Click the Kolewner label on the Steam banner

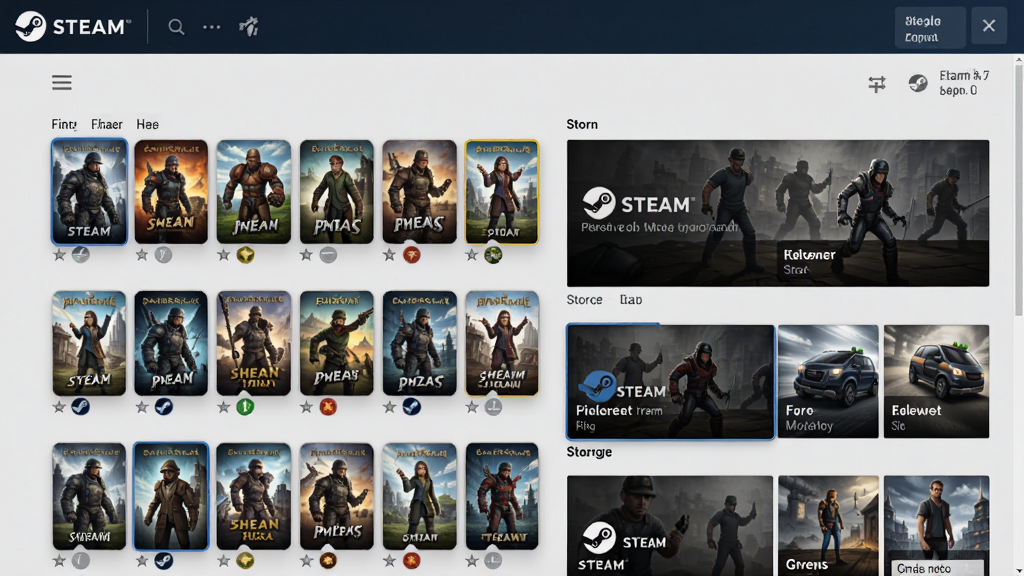point(809,255)
